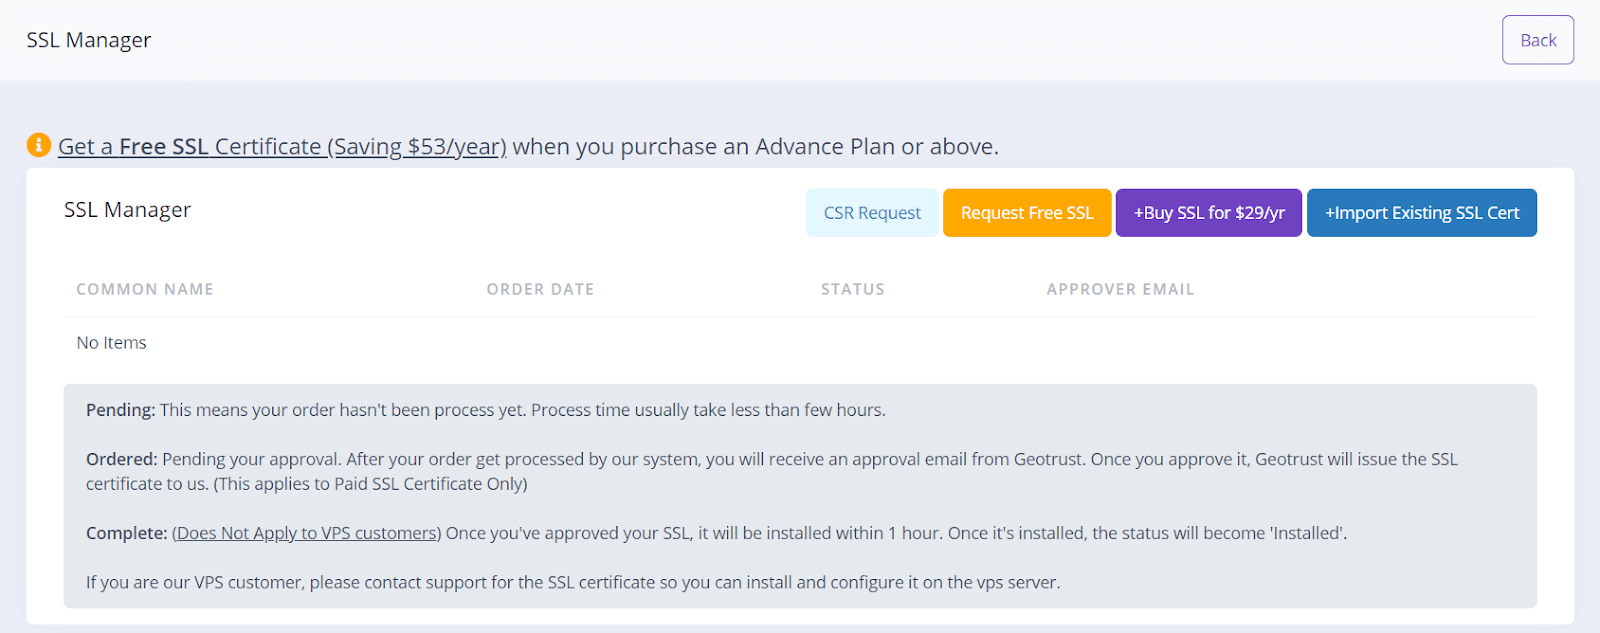Select +Buy SSL for $29/yr
1600x633 pixels.
pyautogui.click(x=1208, y=213)
